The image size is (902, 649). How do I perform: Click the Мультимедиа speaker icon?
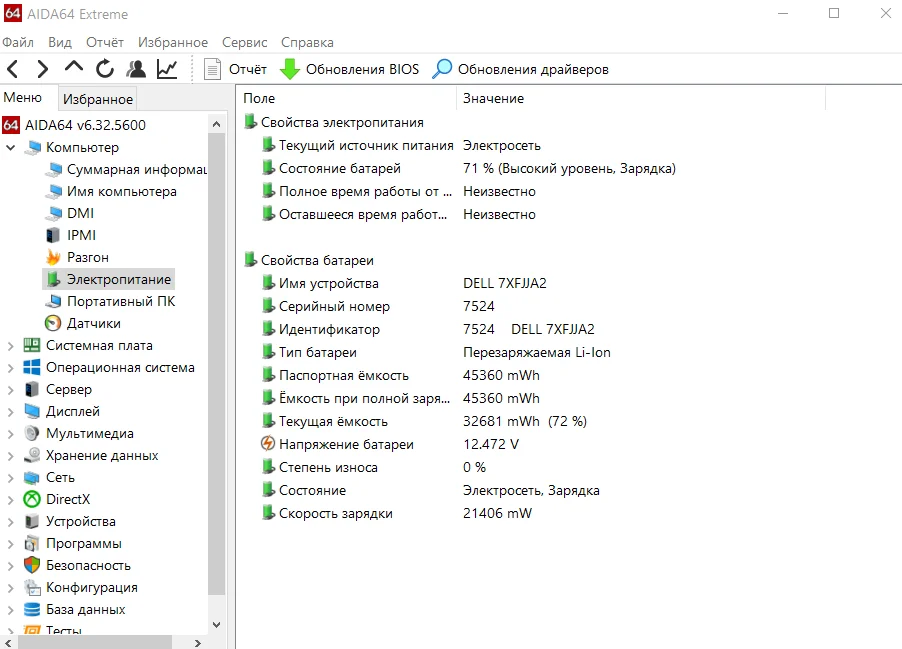pyautogui.click(x=32, y=433)
